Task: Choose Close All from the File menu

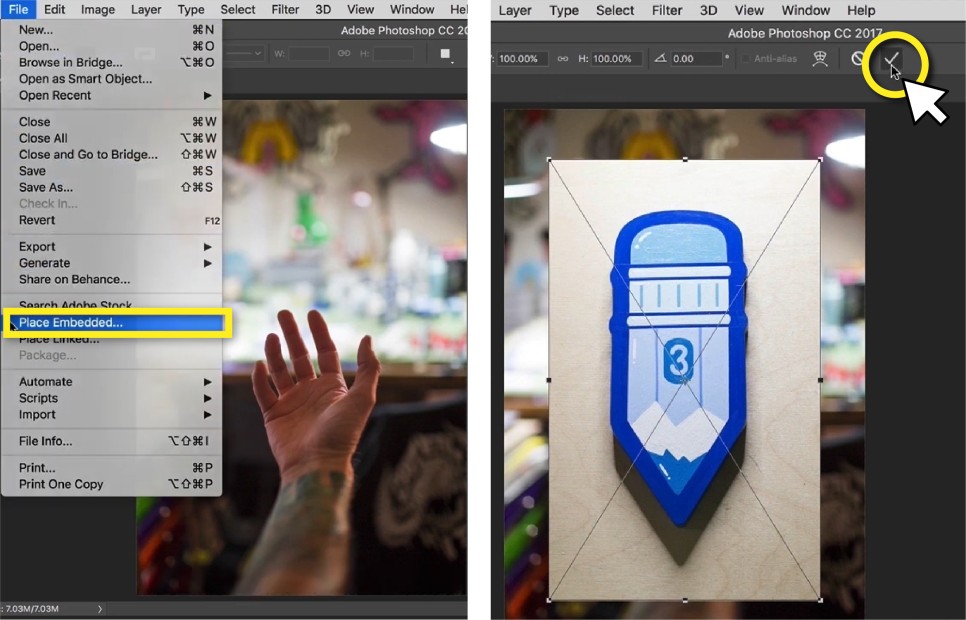Action: pos(112,138)
